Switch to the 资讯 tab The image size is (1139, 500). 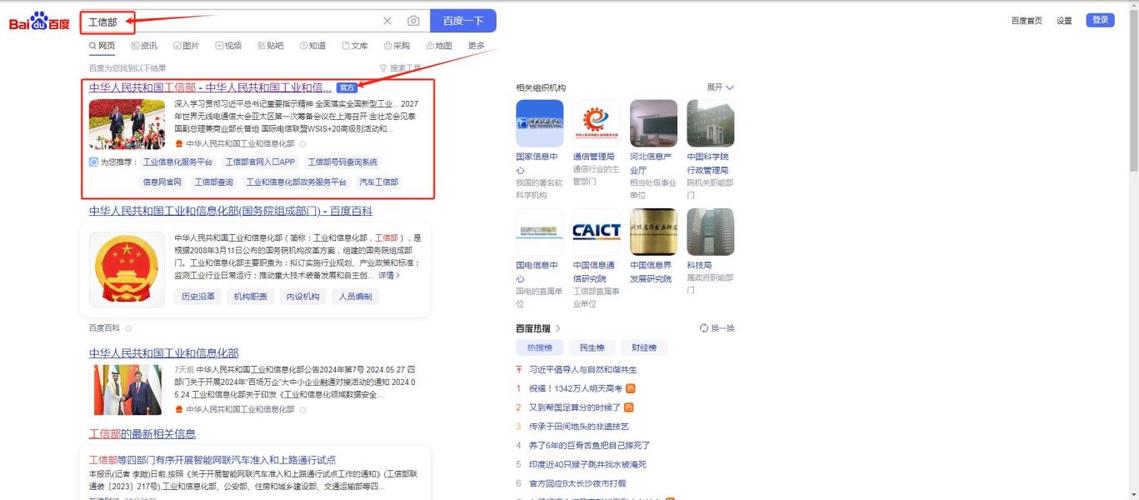tap(144, 46)
